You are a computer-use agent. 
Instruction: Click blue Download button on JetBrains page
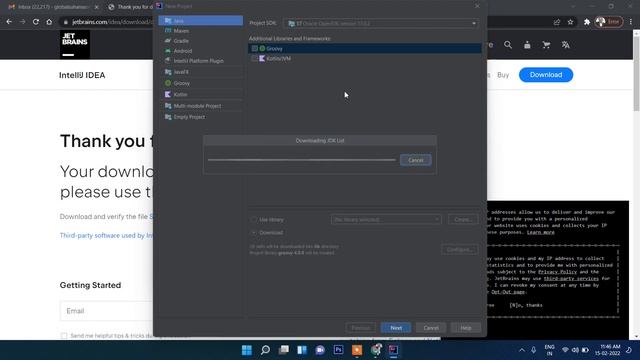[x=546, y=75]
